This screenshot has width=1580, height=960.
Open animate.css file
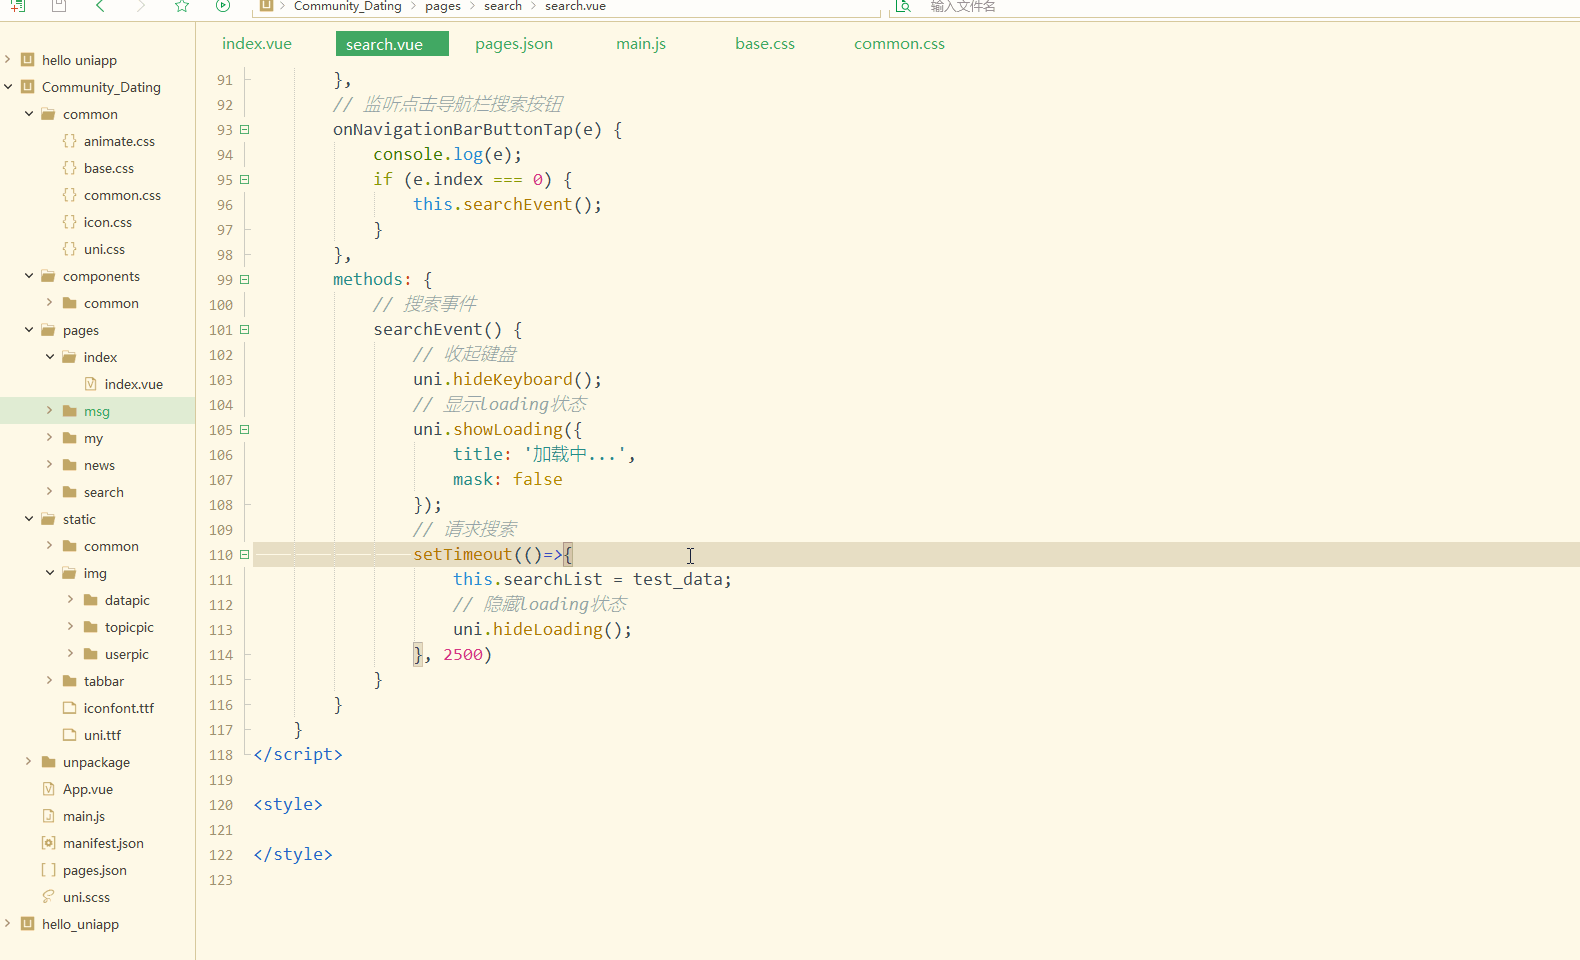click(x=119, y=141)
